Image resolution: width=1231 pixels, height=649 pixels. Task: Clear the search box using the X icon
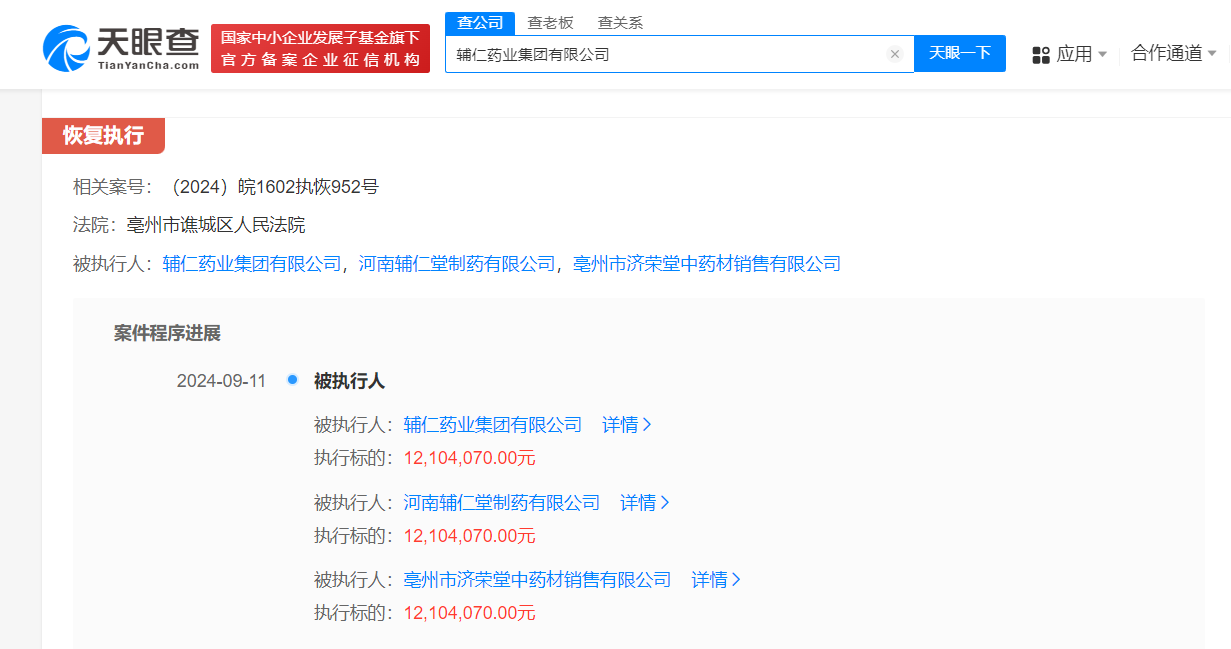895,54
